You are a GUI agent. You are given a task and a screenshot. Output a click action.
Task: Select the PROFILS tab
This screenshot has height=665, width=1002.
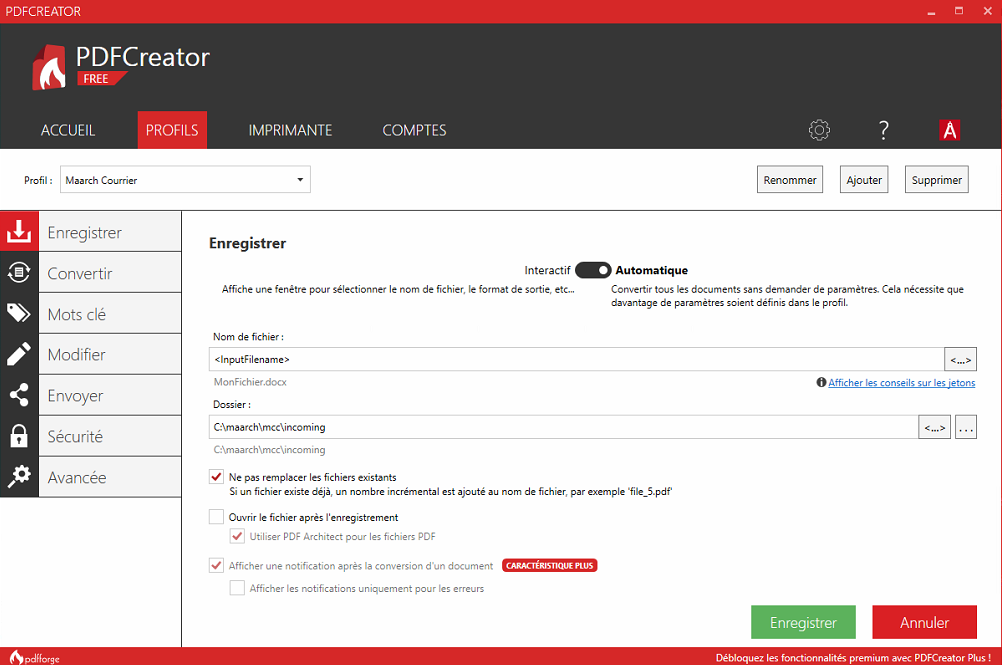pos(172,130)
